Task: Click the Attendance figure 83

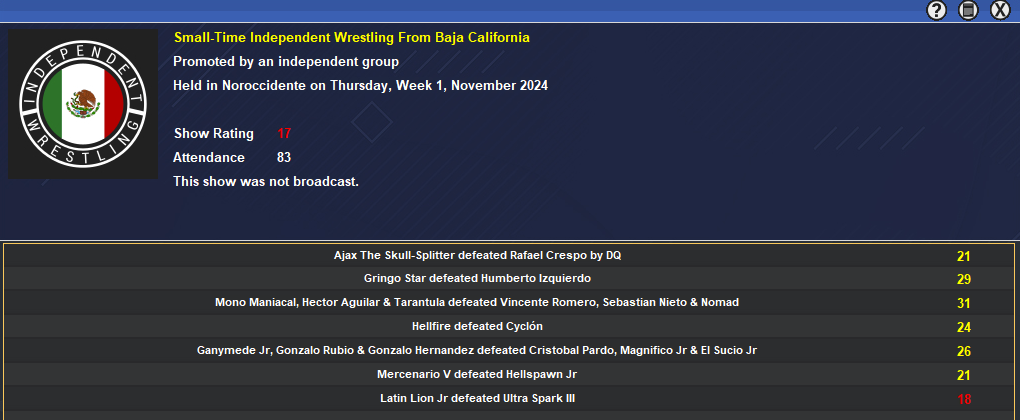Action: [284, 158]
